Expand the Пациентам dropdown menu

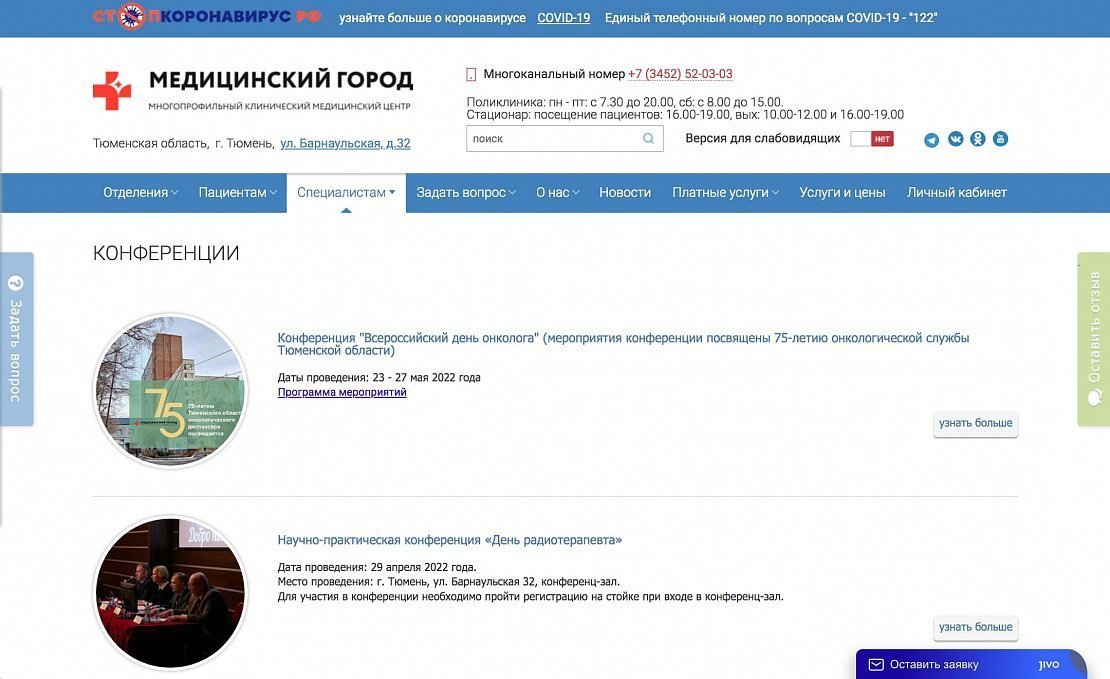point(237,193)
